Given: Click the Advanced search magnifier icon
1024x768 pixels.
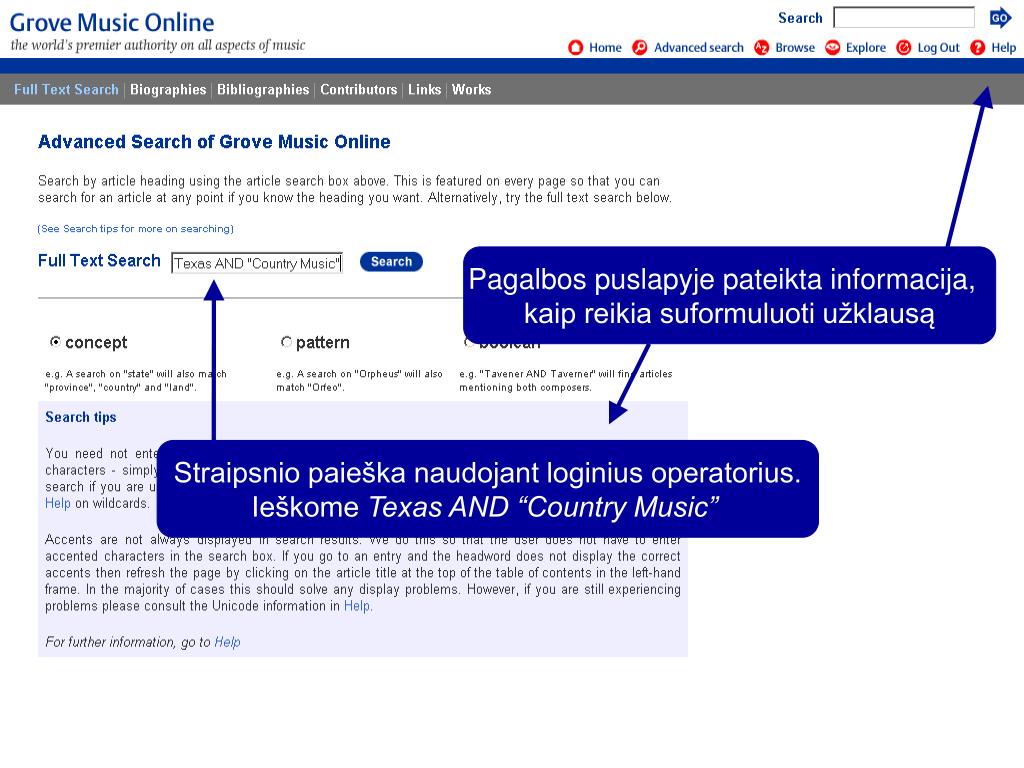Looking at the screenshot, I should click(640, 48).
